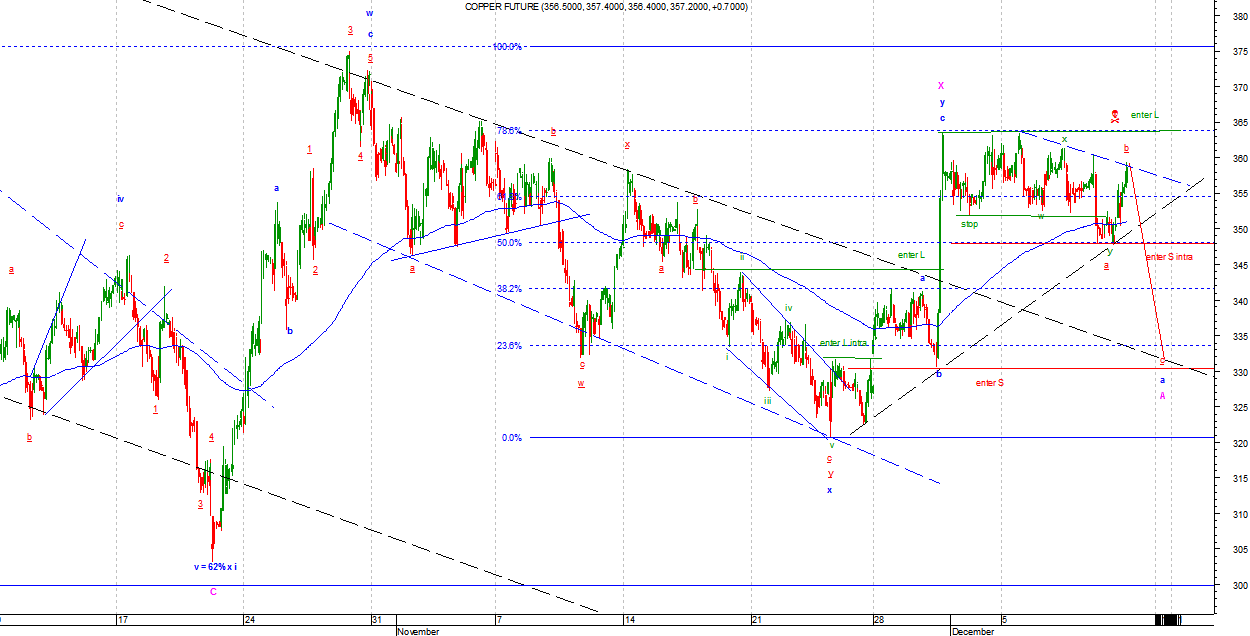Click the COPPER FUTURE chart title
This screenshot has width=1250, height=636.
[606, 7]
